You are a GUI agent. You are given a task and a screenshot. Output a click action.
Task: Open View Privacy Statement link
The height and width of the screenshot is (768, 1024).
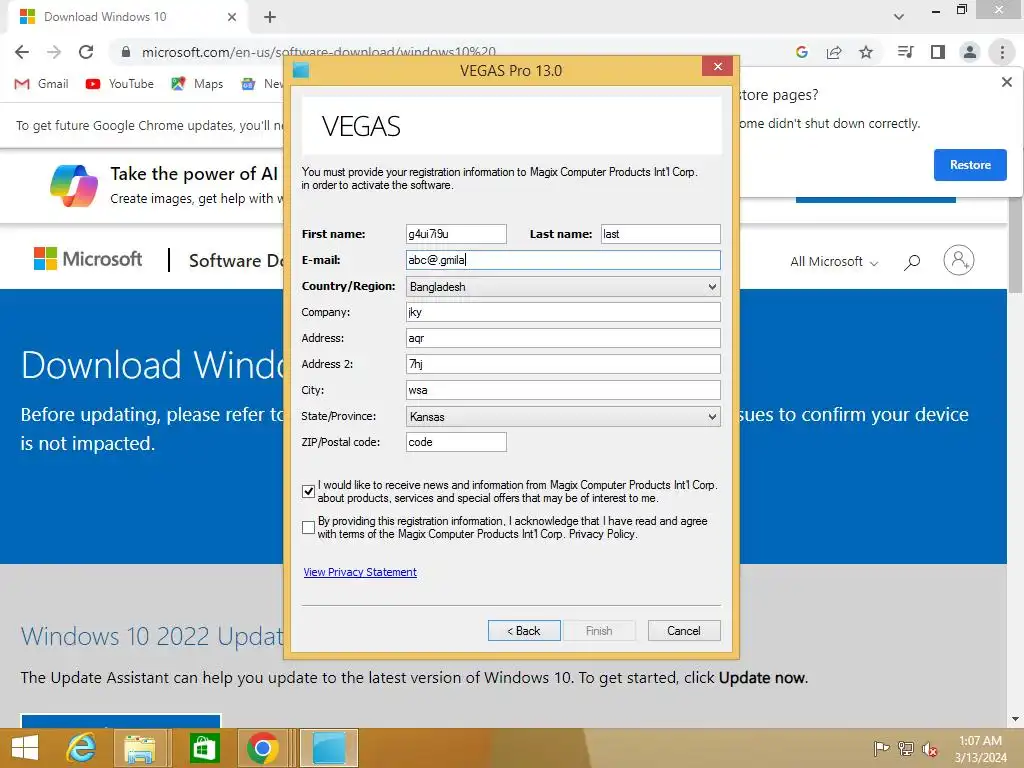point(360,572)
